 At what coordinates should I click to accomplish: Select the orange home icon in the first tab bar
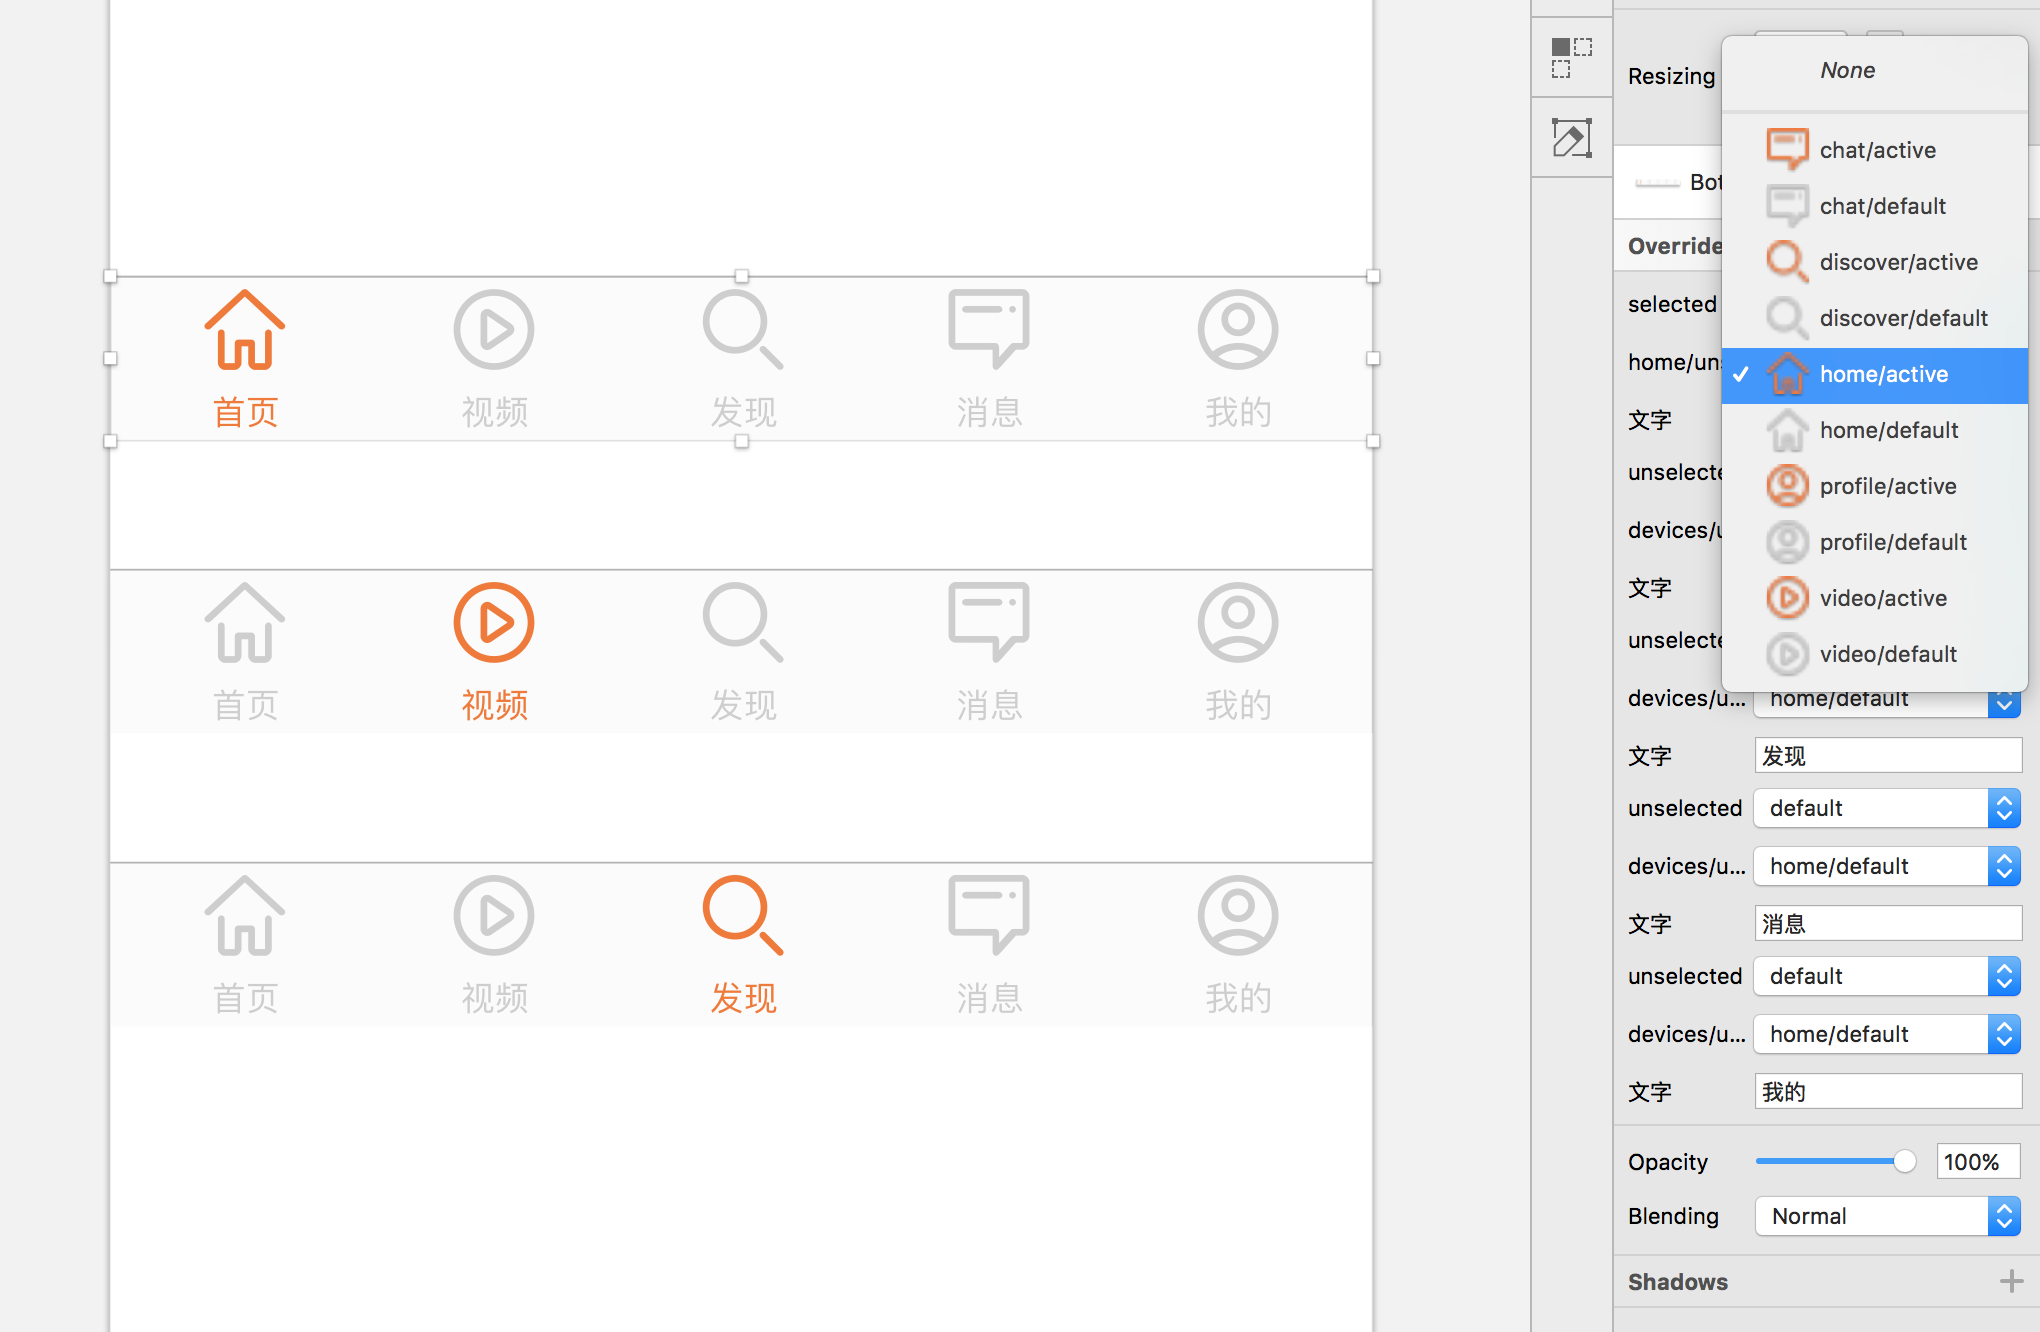pos(243,330)
